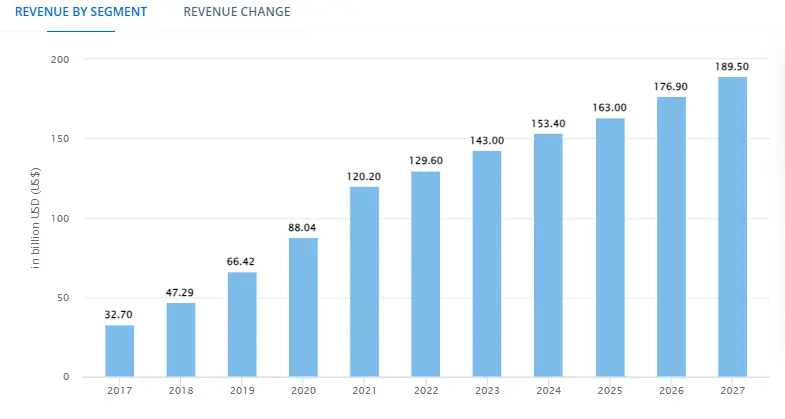Click the 88.04 data label
Viewport: 785px width, 419px height.
[x=302, y=227]
